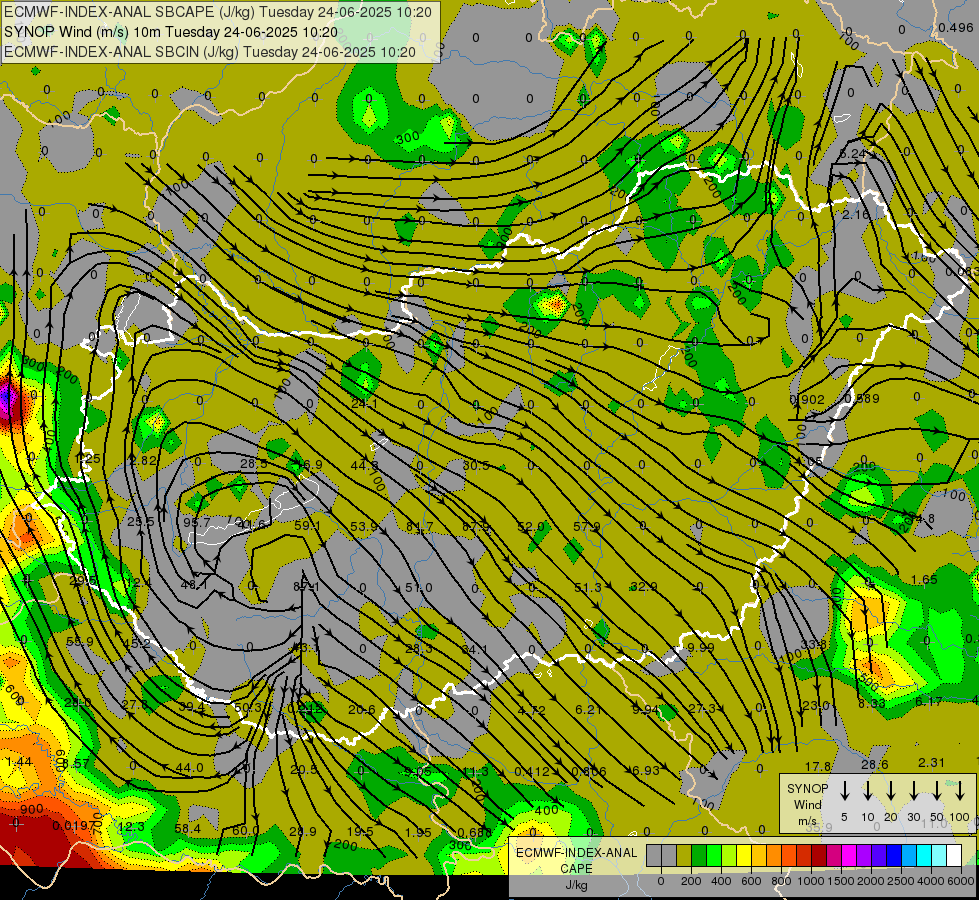
Task: Click the SBCAPE title line in header box
Action: coord(217,12)
